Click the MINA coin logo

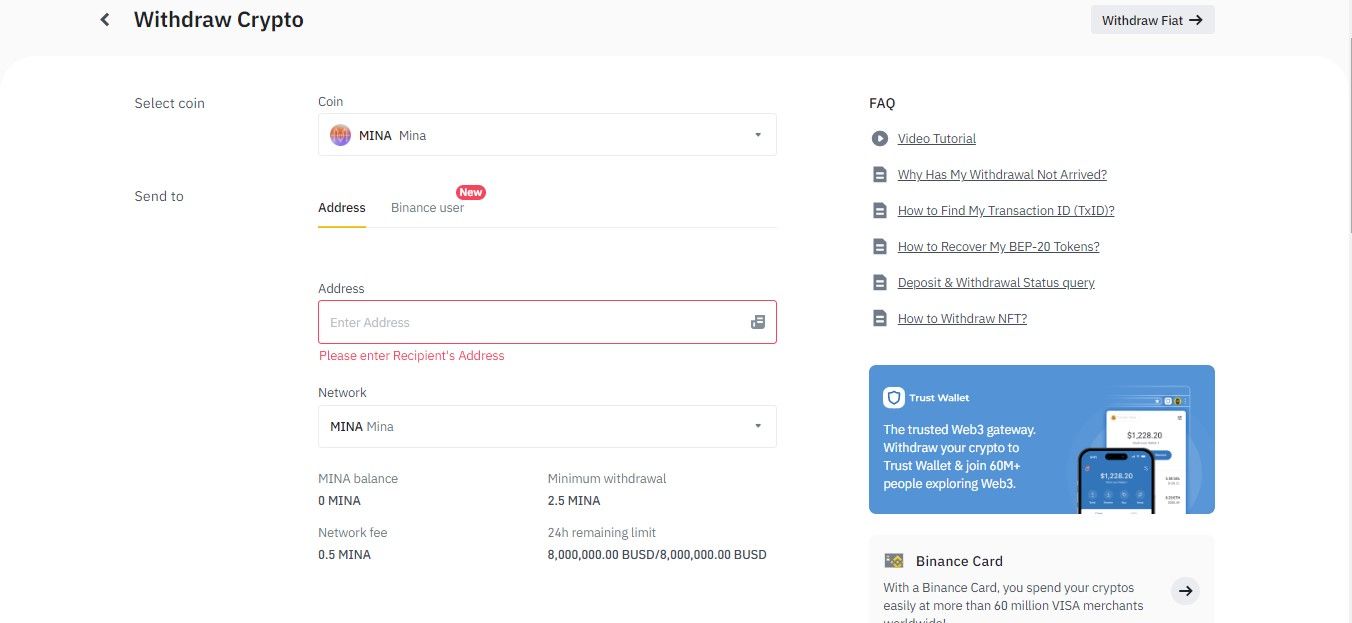[340, 134]
